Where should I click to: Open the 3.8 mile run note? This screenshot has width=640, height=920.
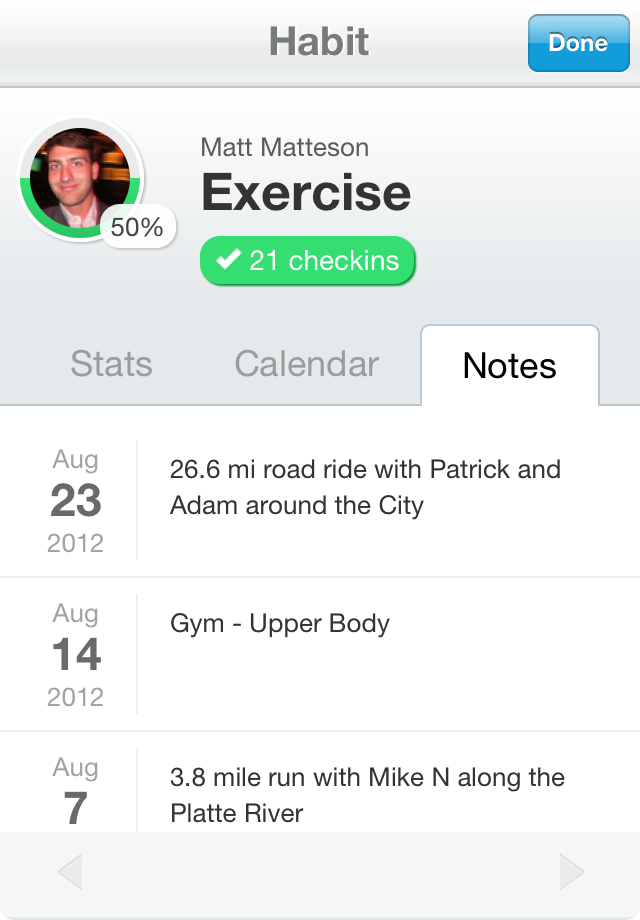coord(367,795)
